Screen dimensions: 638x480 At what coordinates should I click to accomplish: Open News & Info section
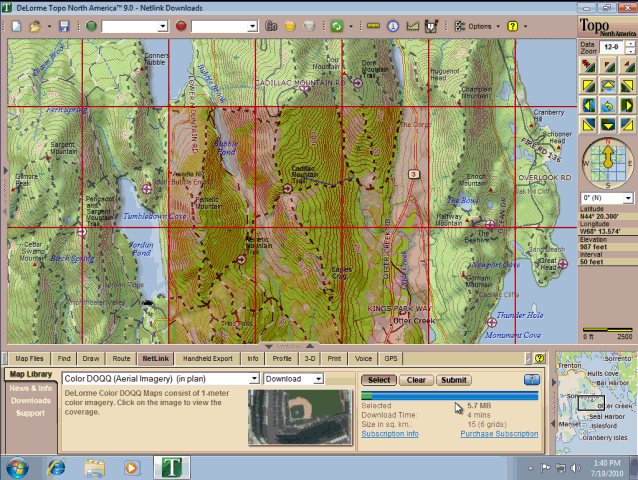(x=31, y=388)
